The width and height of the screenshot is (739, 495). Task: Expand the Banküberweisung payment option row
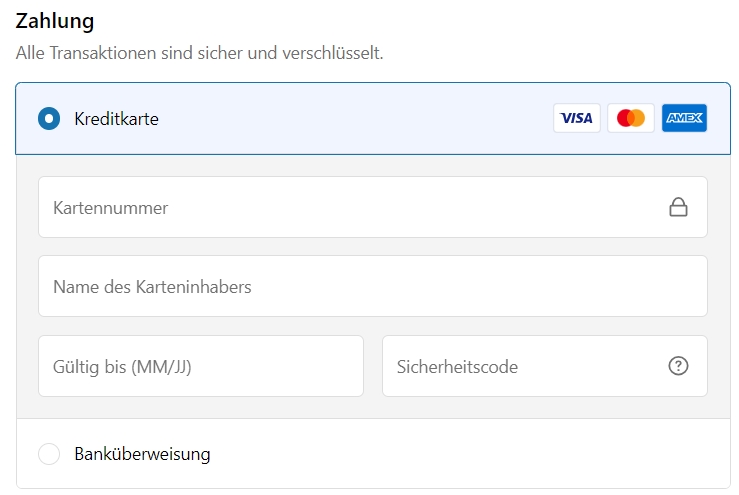click(x=373, y=454)
